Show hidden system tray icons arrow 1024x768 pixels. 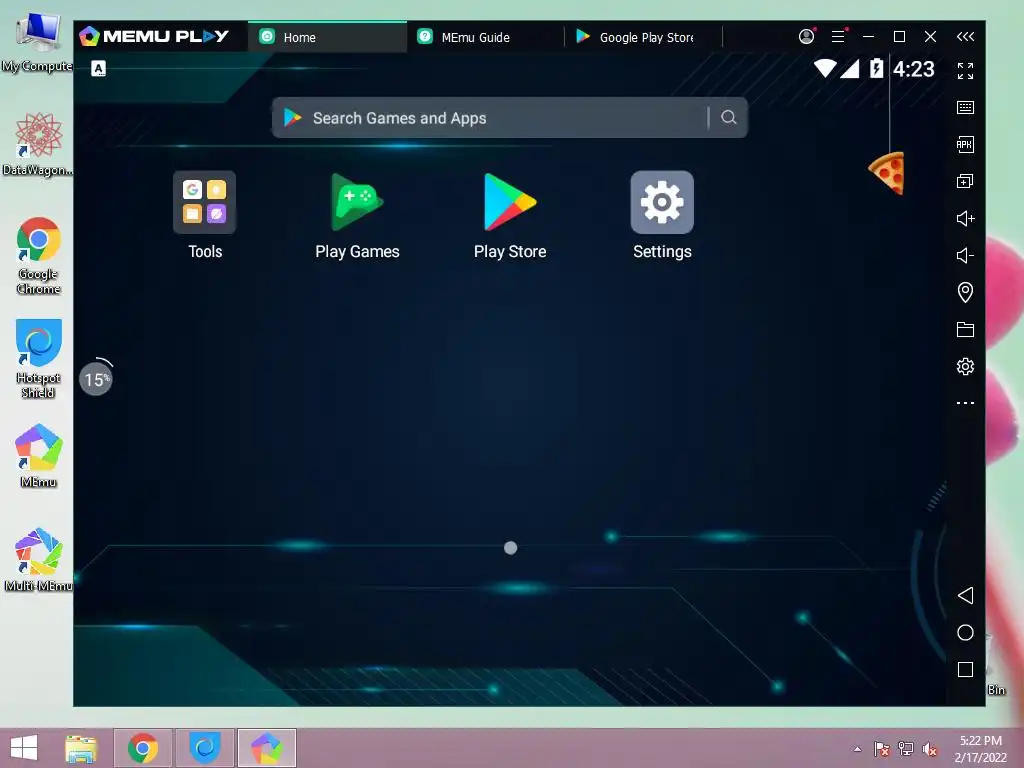(x=857, y=749)
